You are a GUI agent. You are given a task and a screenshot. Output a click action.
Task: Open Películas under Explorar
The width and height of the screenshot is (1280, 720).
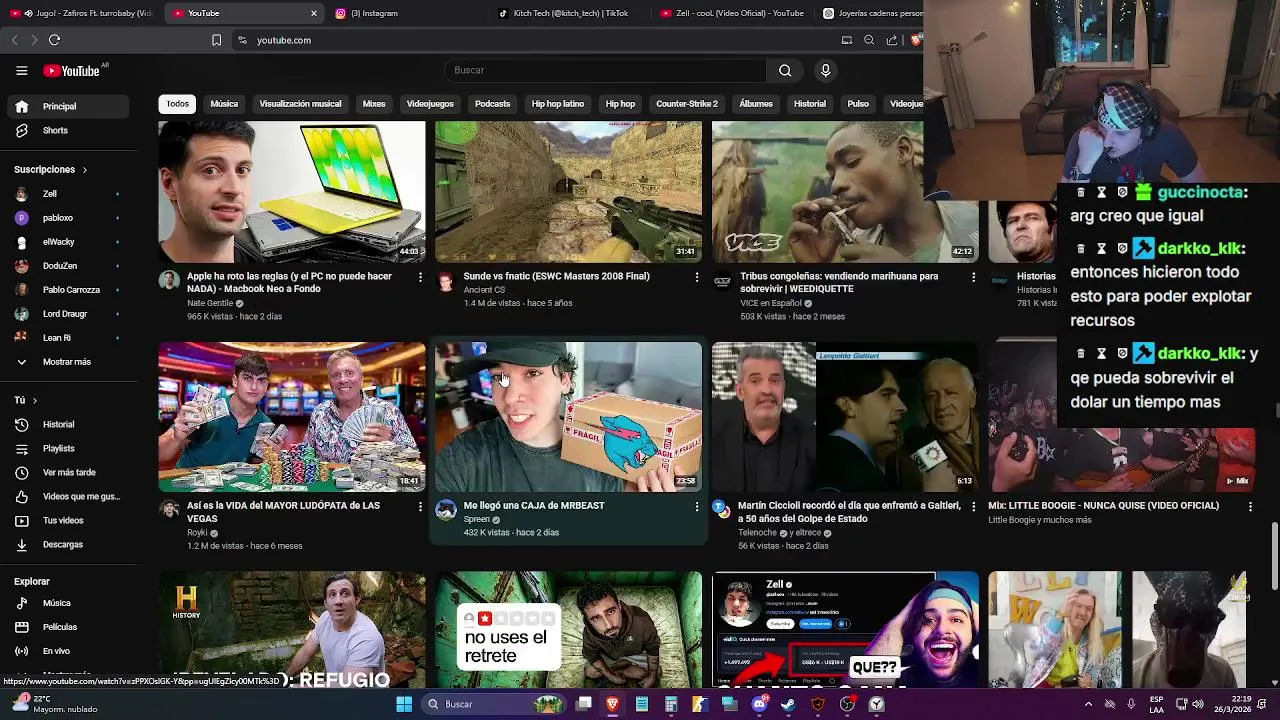pos(68,627)
